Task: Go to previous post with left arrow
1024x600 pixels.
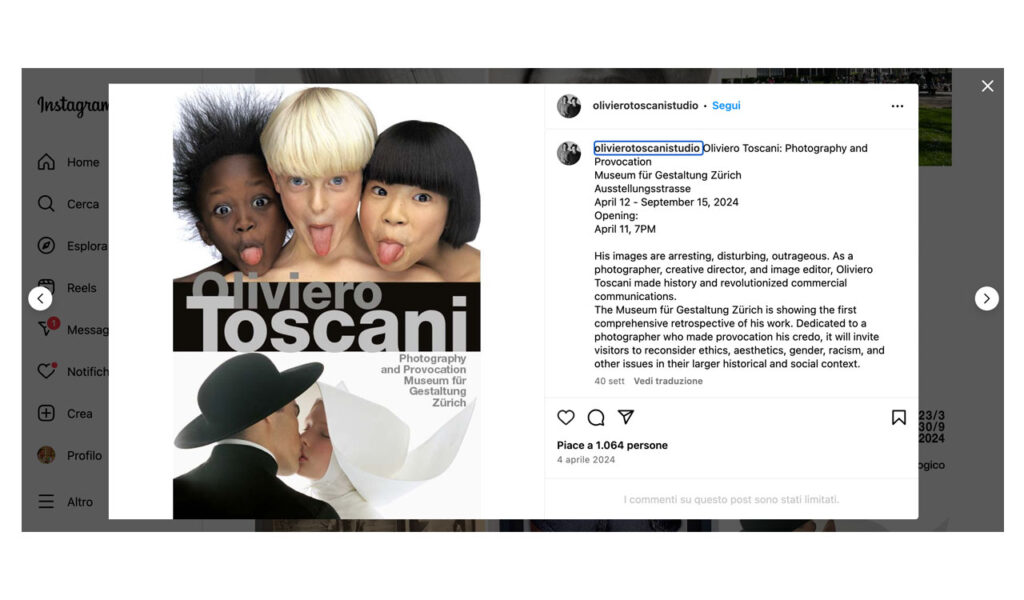Action: tap(40, 298)
